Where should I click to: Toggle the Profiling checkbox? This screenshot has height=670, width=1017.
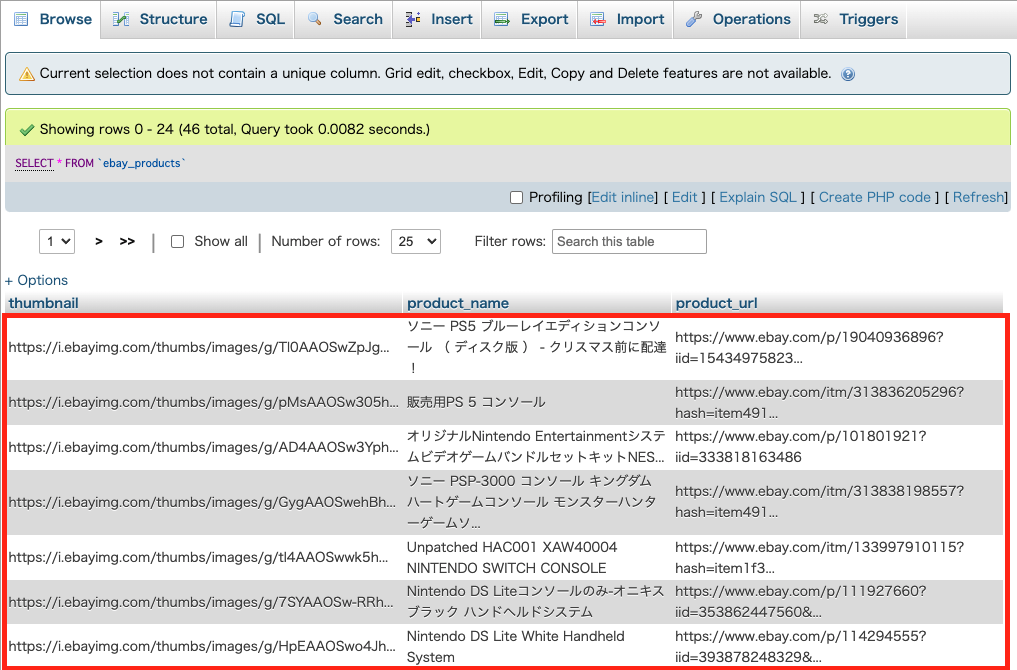tap(516, 197)
